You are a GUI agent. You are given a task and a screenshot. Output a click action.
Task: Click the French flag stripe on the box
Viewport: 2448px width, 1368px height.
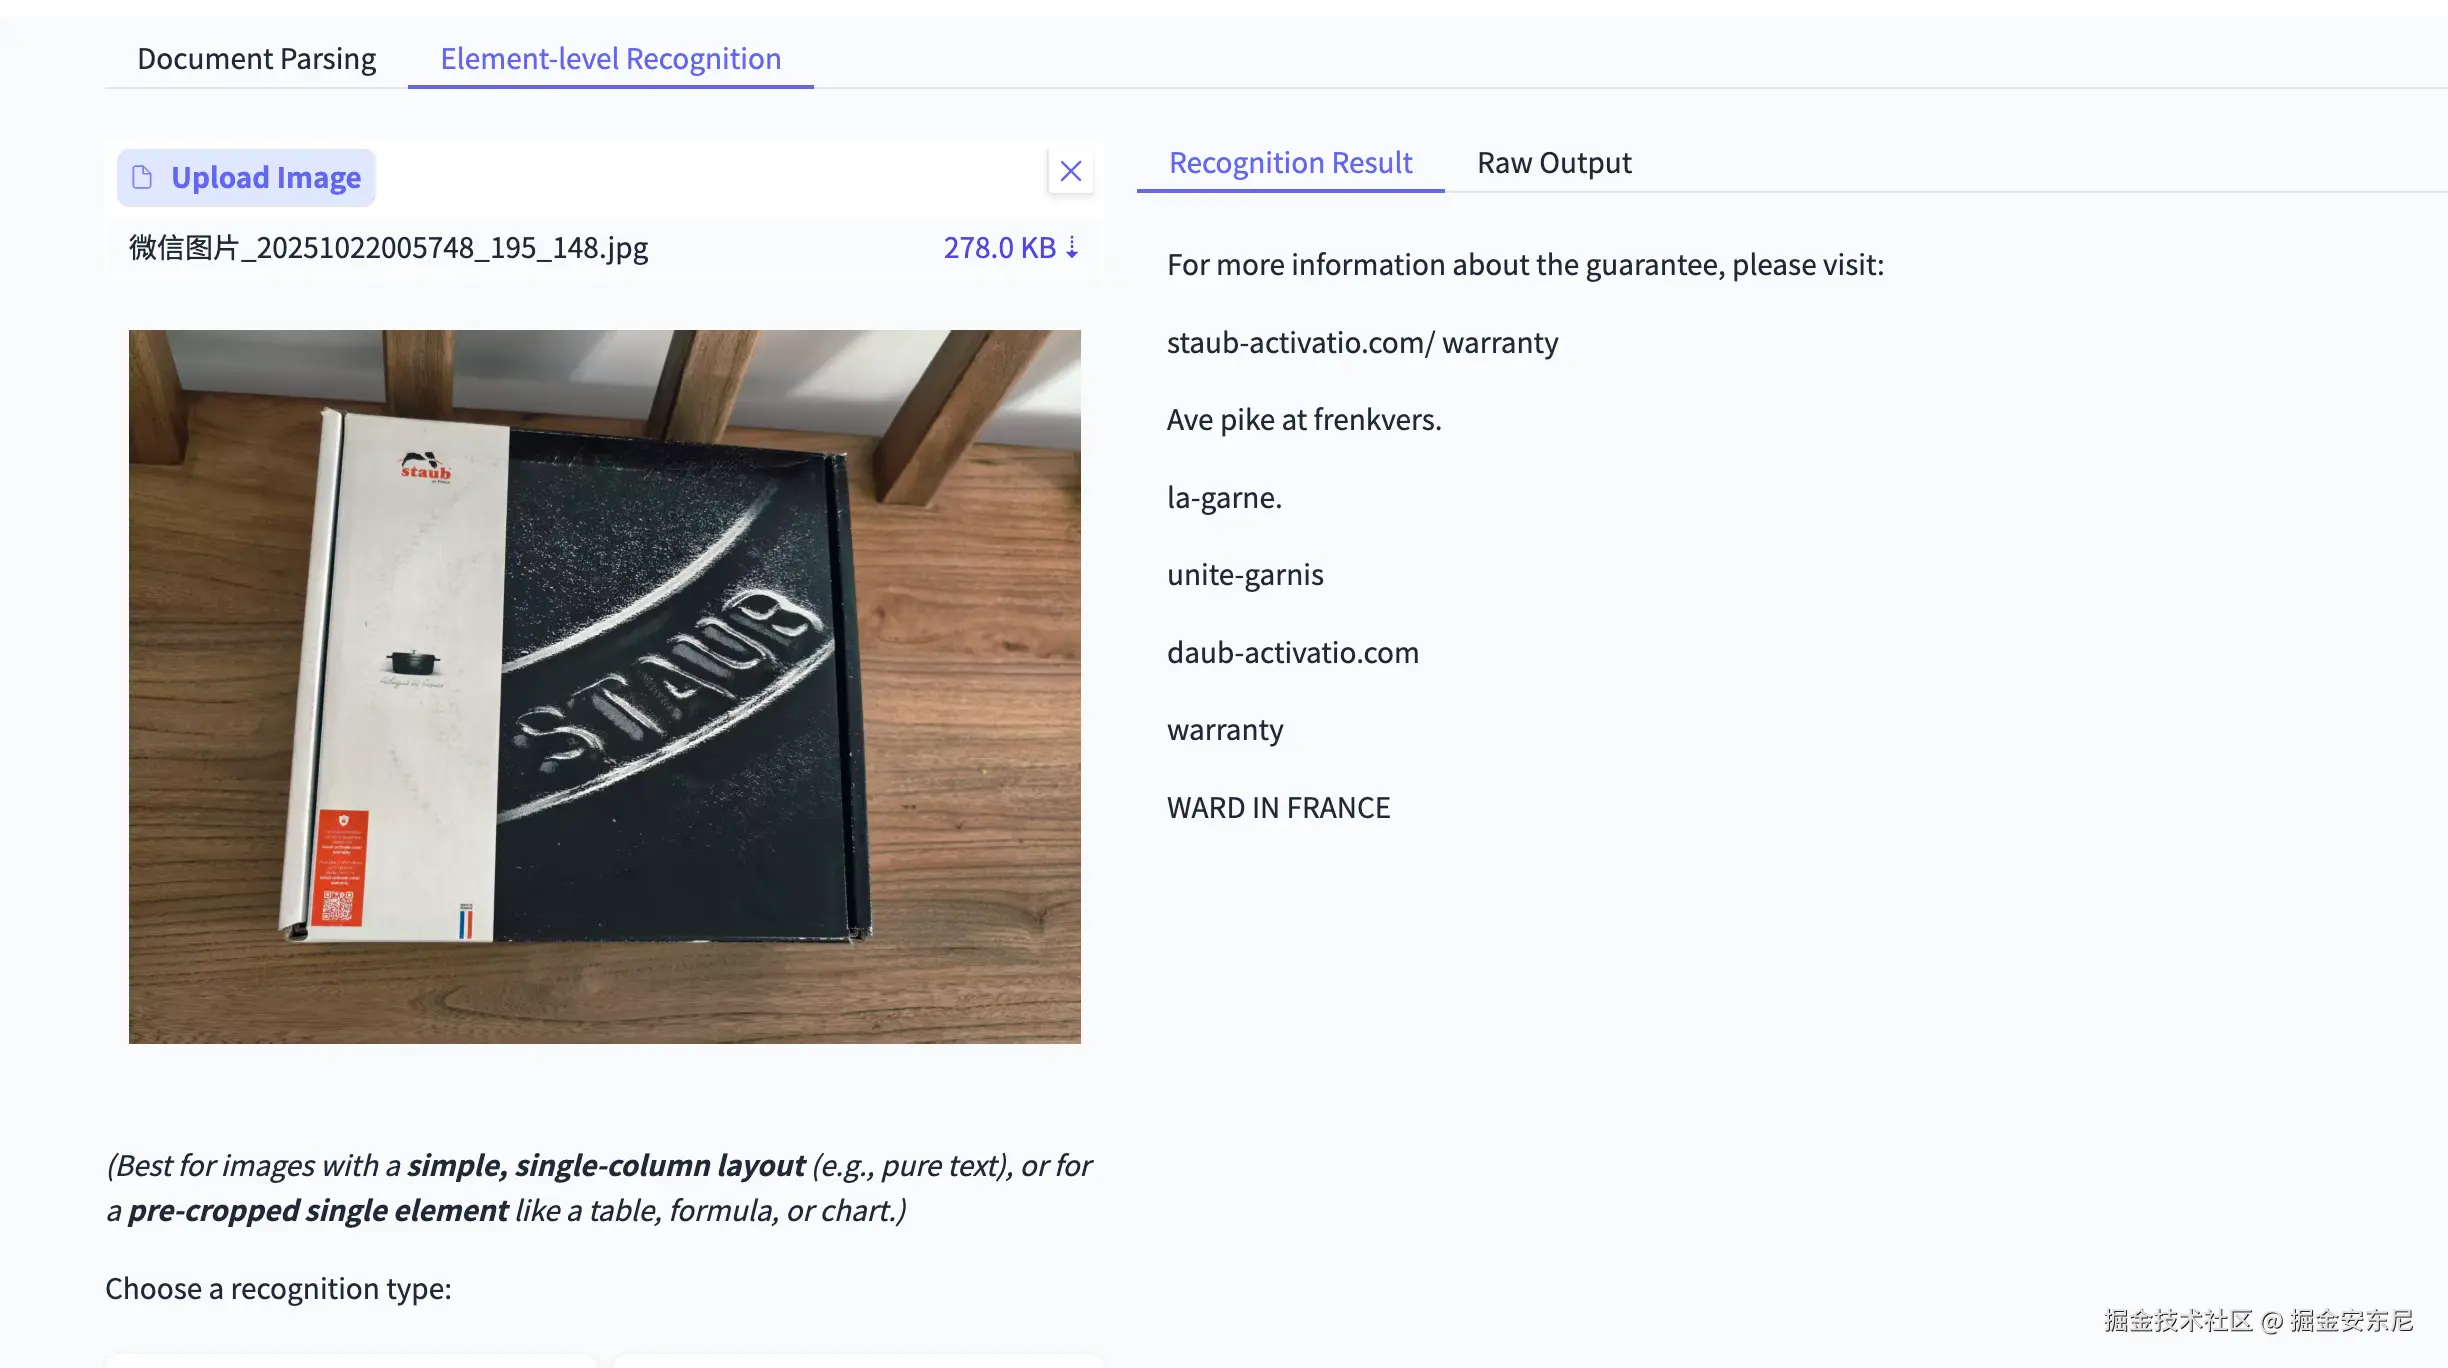465,922
